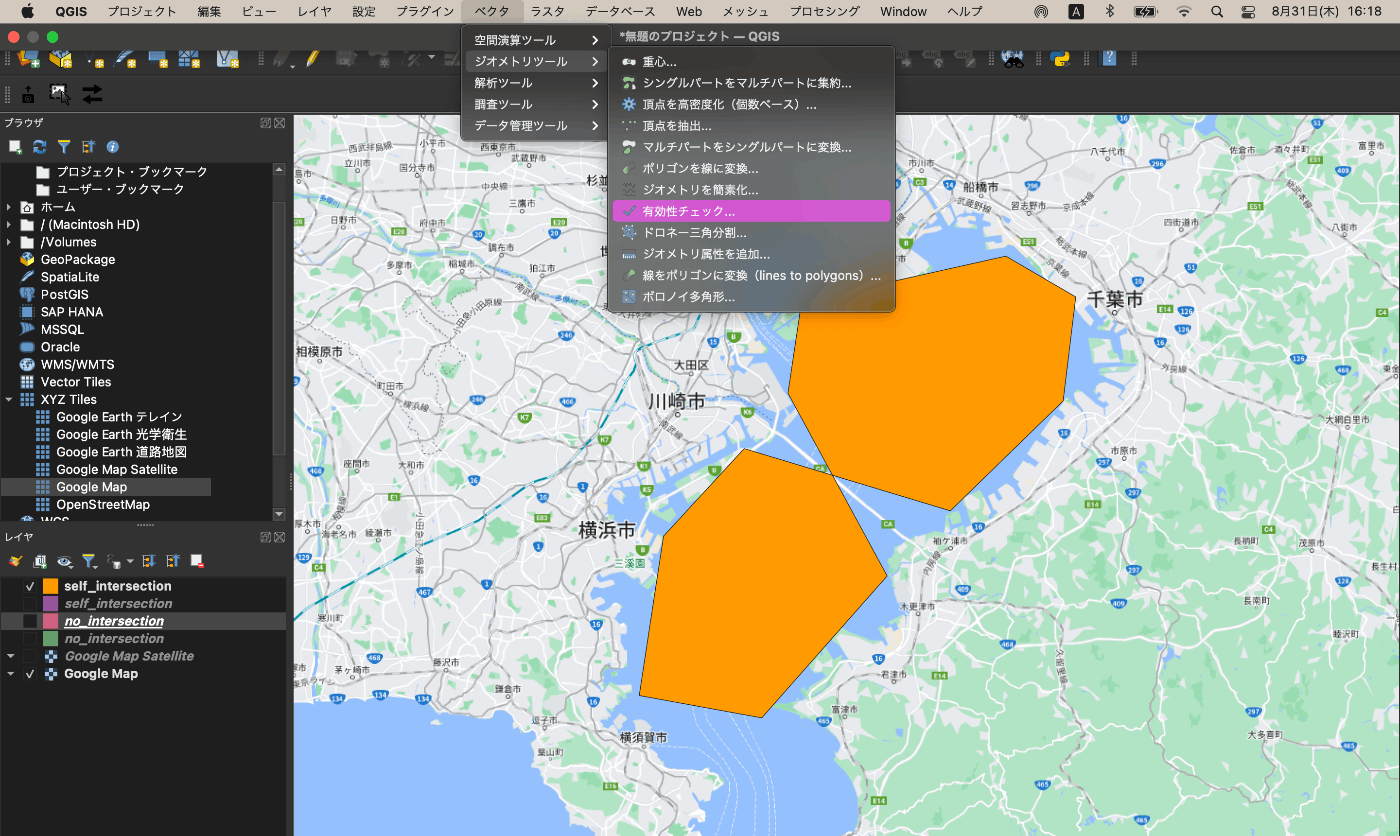Click the New Mesh Layer icon
Image resolution: width=1400 pixels, height=836 pixels.
click(189, 58)
